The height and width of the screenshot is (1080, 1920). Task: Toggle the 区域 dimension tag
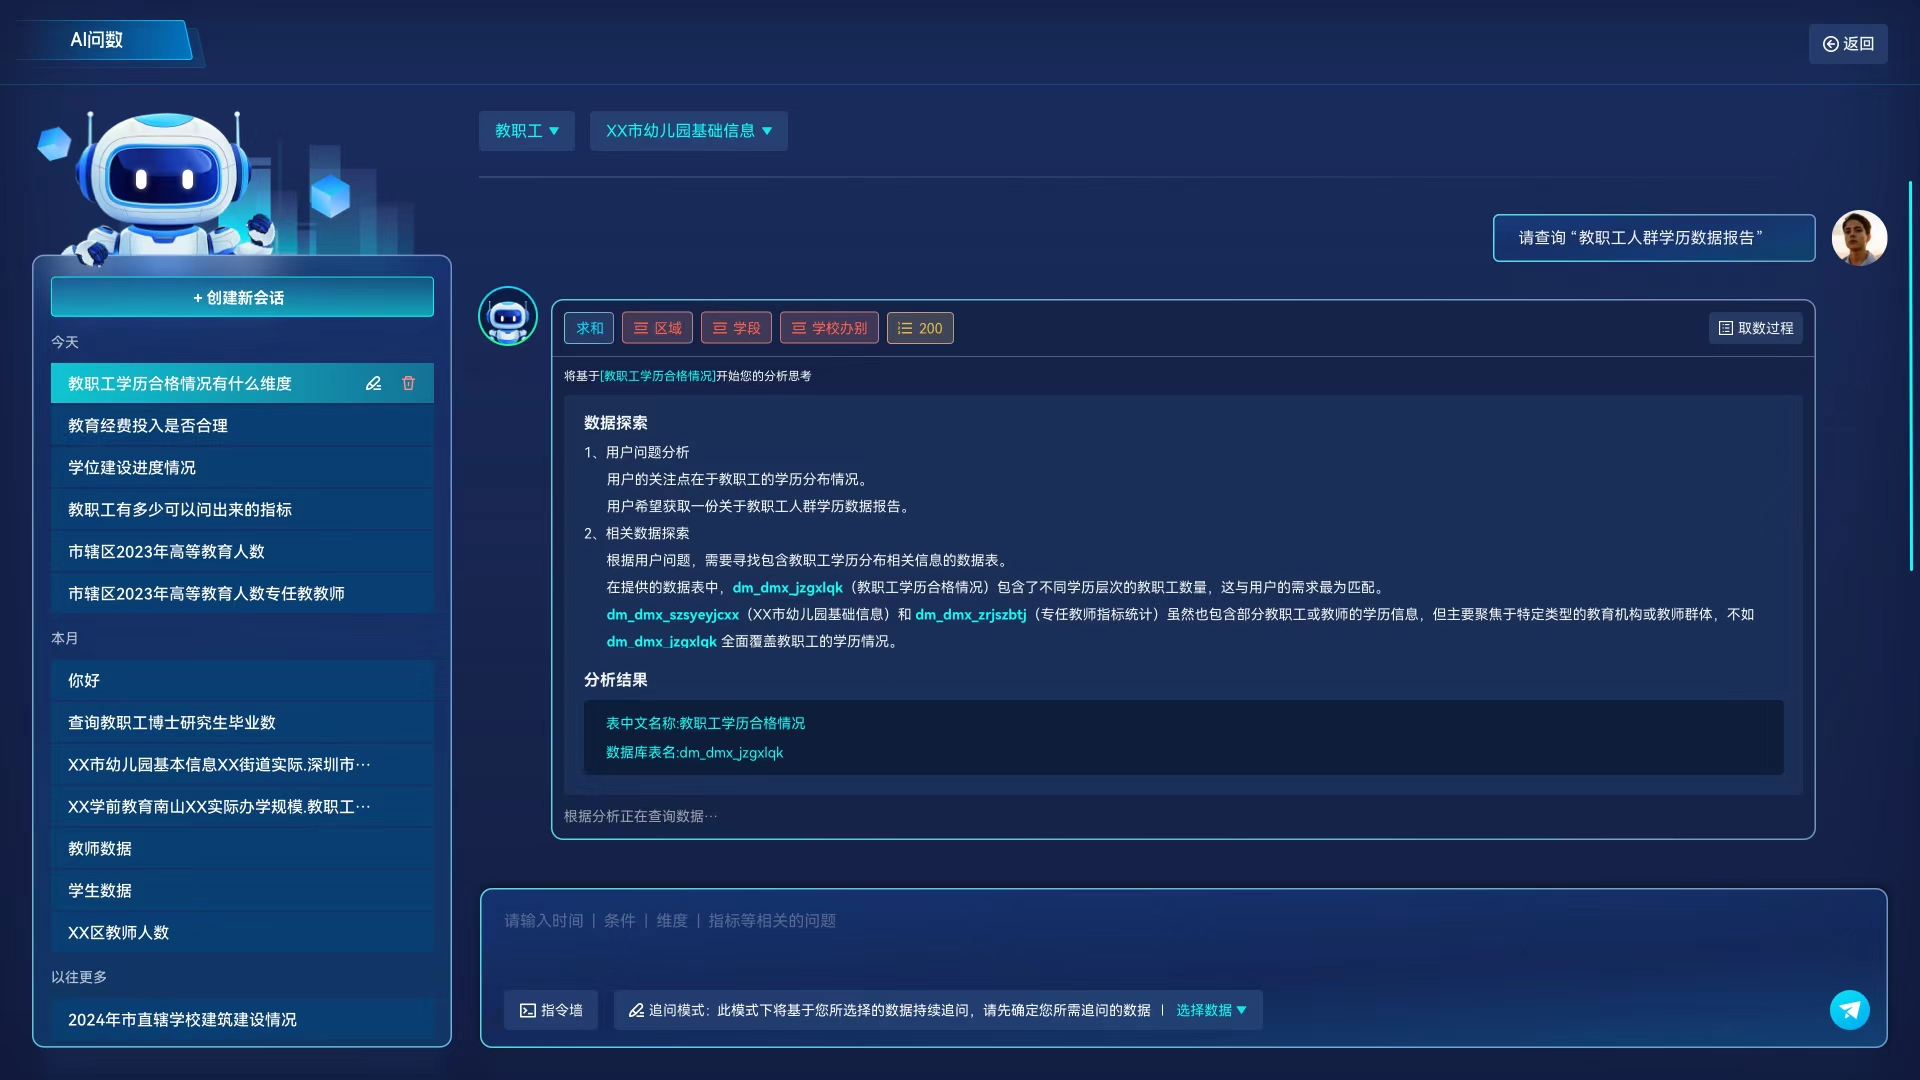pyautogui.click(x=657, y=328)
